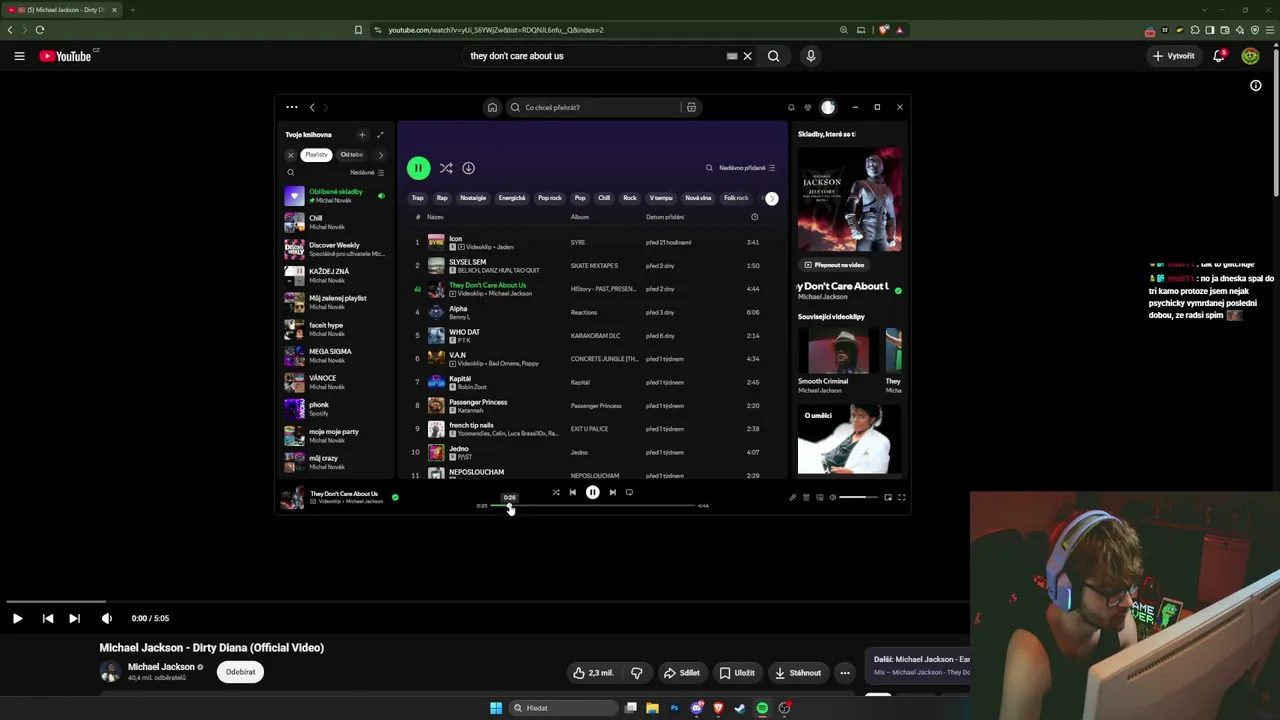
Task: Select the Folk rock genre chip
Action: (736, 198)
